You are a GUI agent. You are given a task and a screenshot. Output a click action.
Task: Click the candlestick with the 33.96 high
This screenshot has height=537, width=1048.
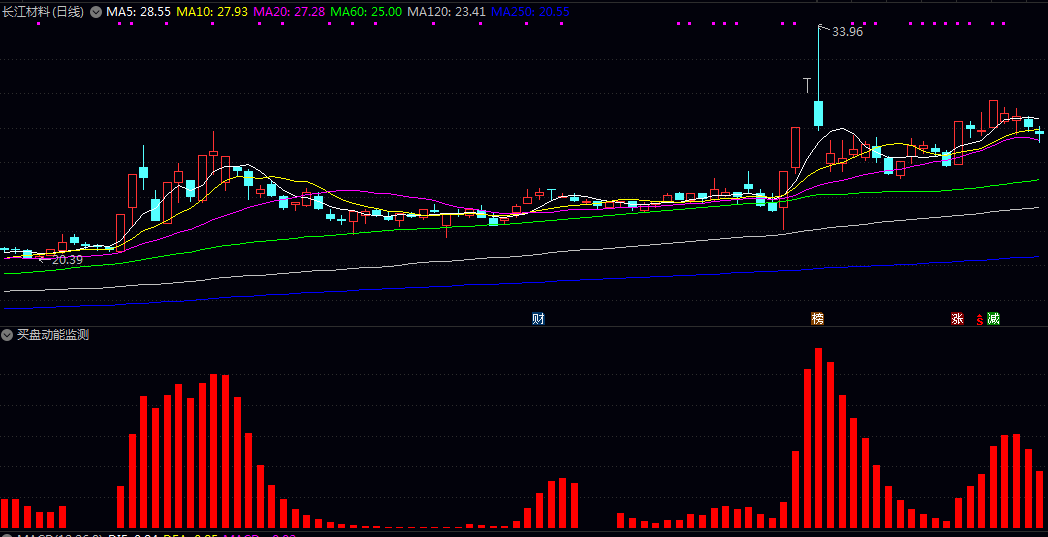click(819, 77)
